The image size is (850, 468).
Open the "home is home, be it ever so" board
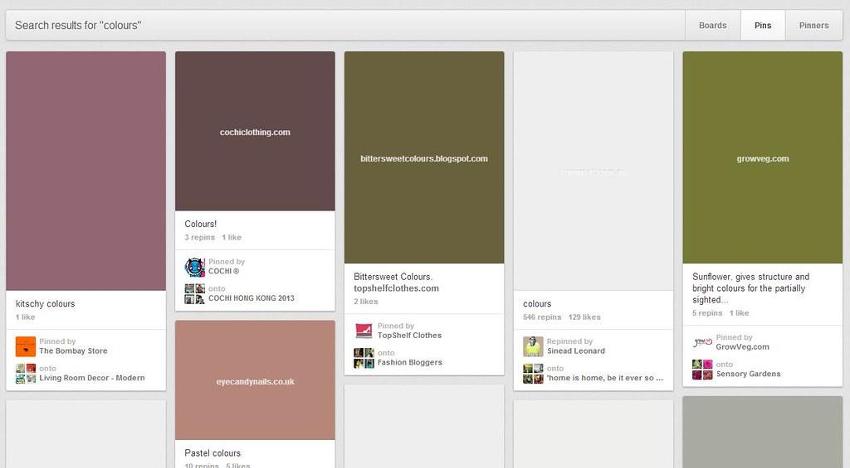tap(604, 378)
